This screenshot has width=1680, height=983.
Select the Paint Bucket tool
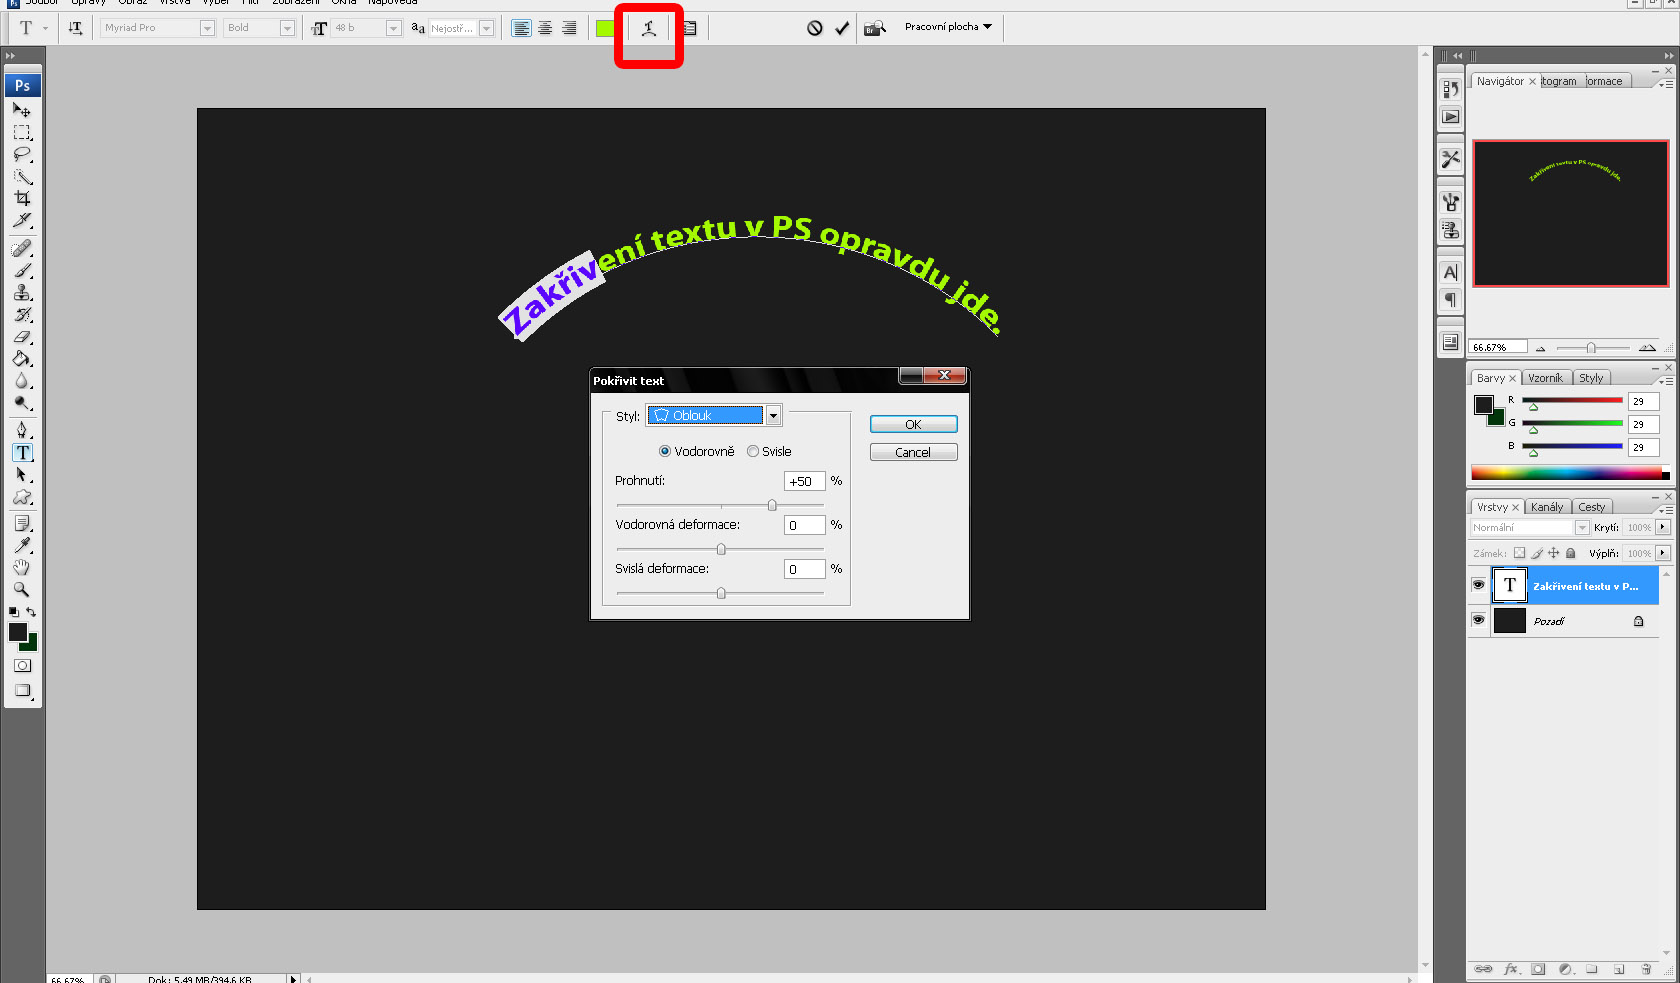pyautogui.click(x=22, y=359)
